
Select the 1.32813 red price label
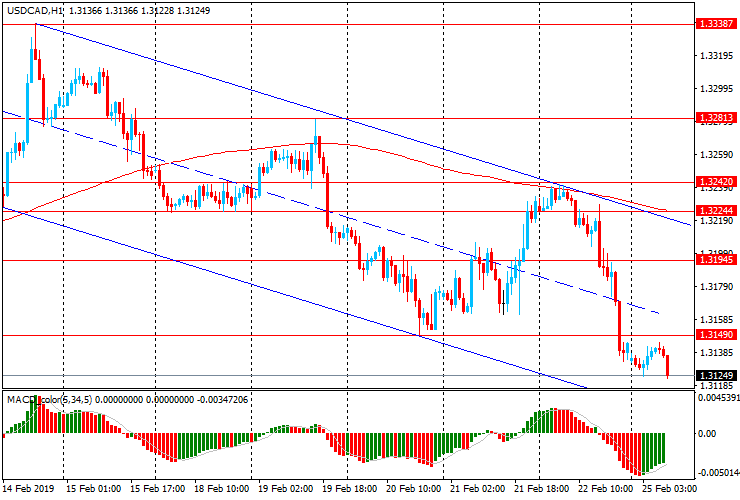coord(716,118)
